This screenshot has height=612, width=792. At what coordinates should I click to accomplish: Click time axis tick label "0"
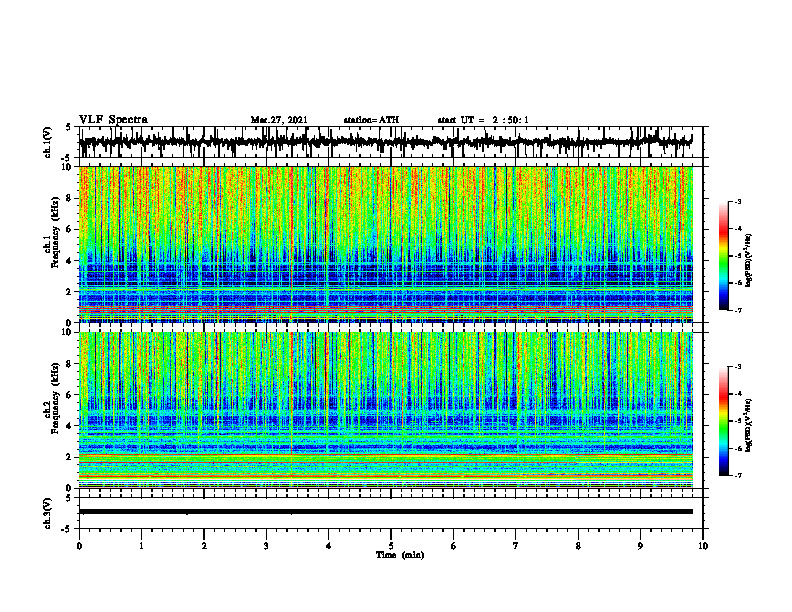79,546
